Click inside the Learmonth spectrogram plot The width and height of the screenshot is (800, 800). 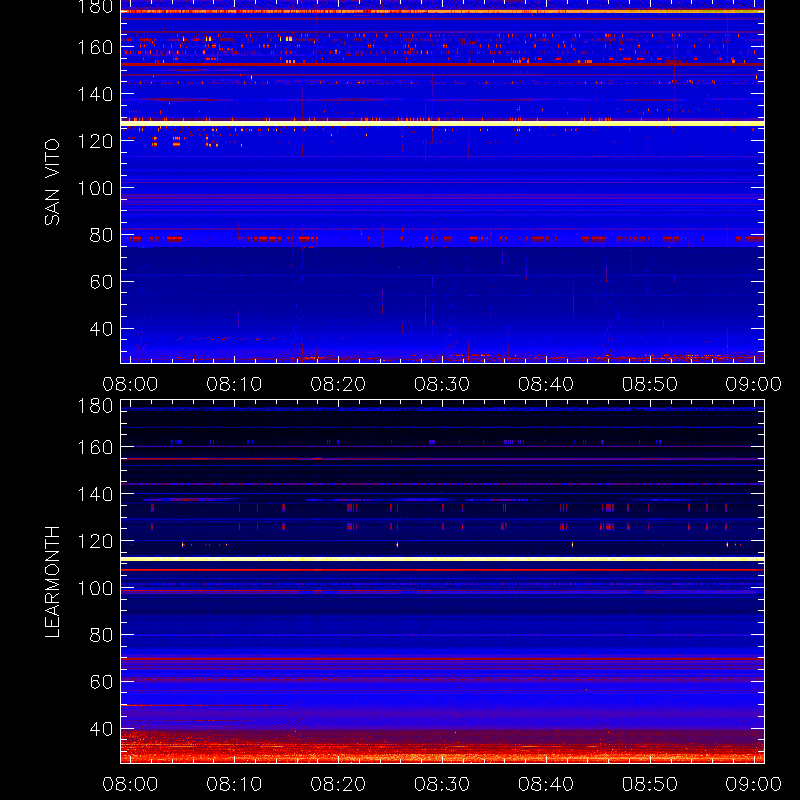point(442,582)
